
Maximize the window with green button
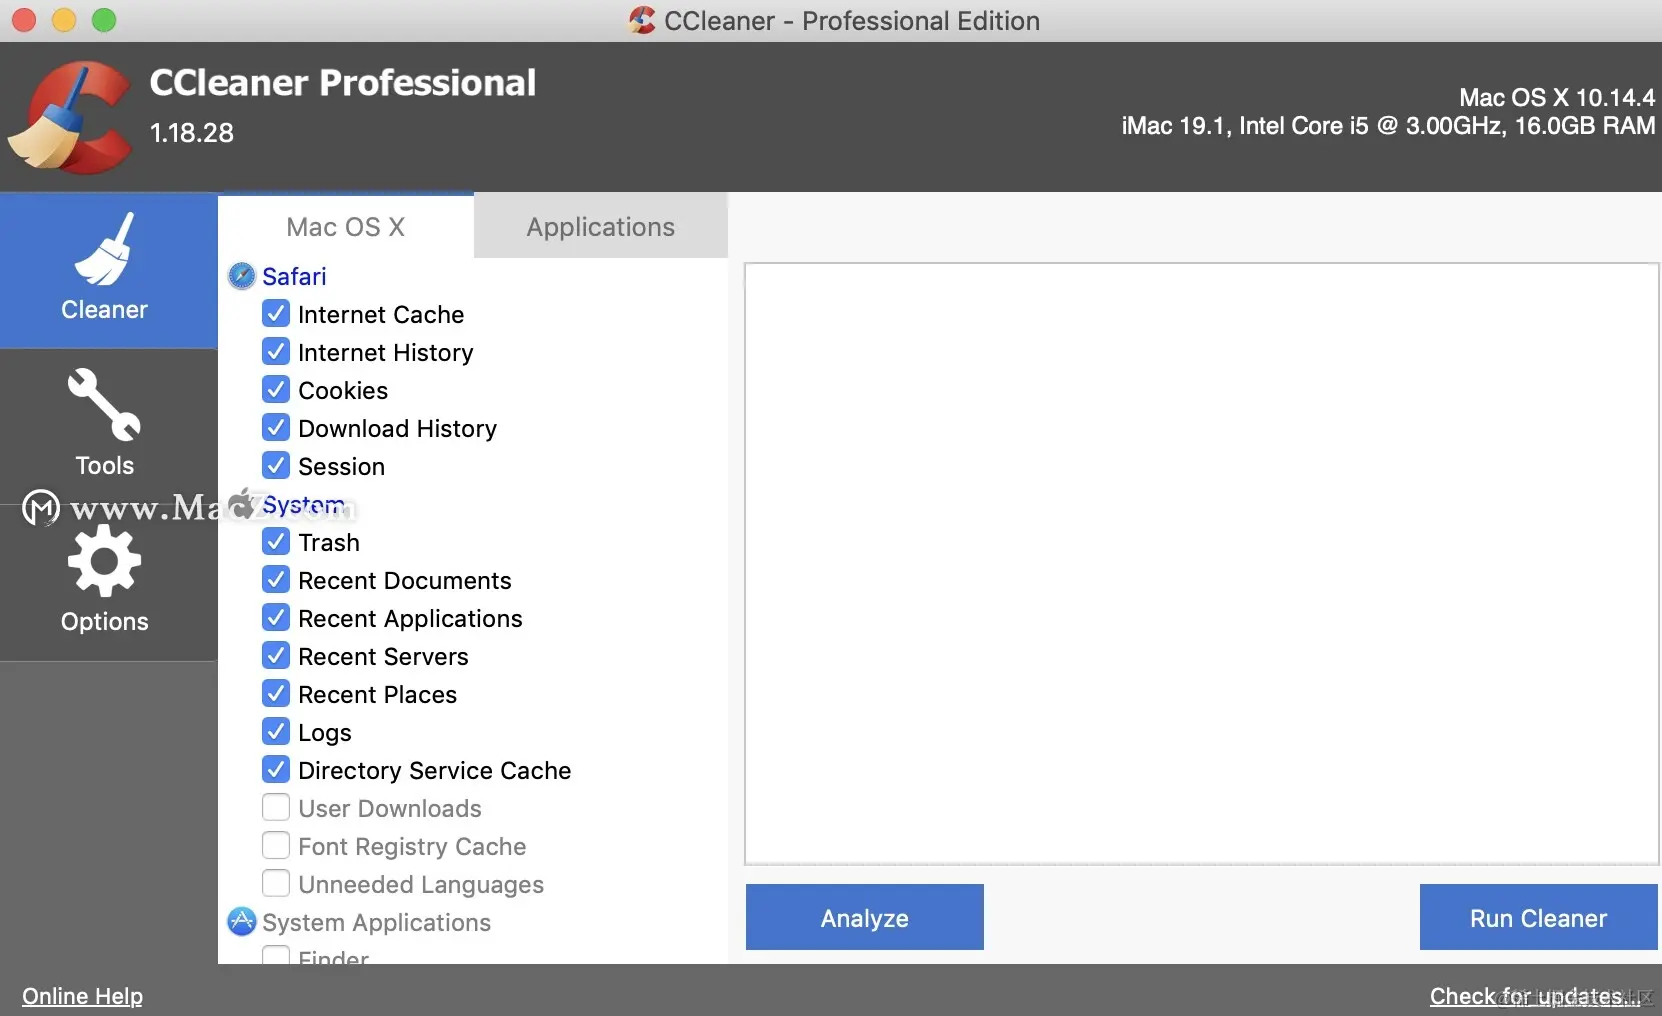pos(104,20)
